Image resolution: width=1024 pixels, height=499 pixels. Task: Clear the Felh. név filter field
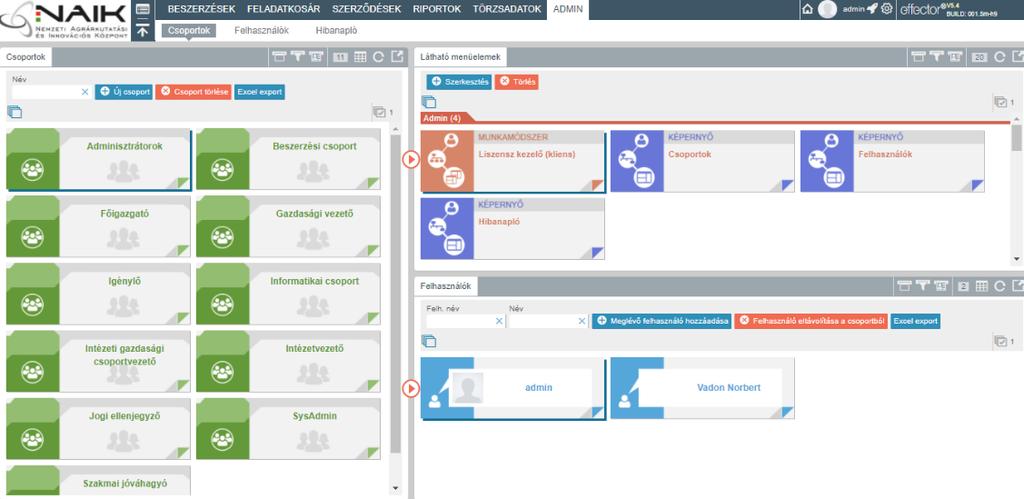click(x=500, y=321)
